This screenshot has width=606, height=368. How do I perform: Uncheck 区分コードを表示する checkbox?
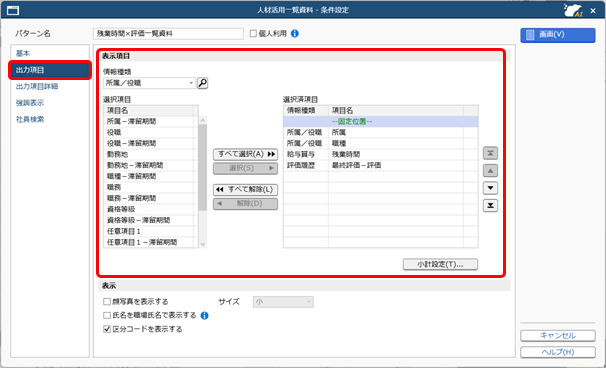tap(107, 329)
